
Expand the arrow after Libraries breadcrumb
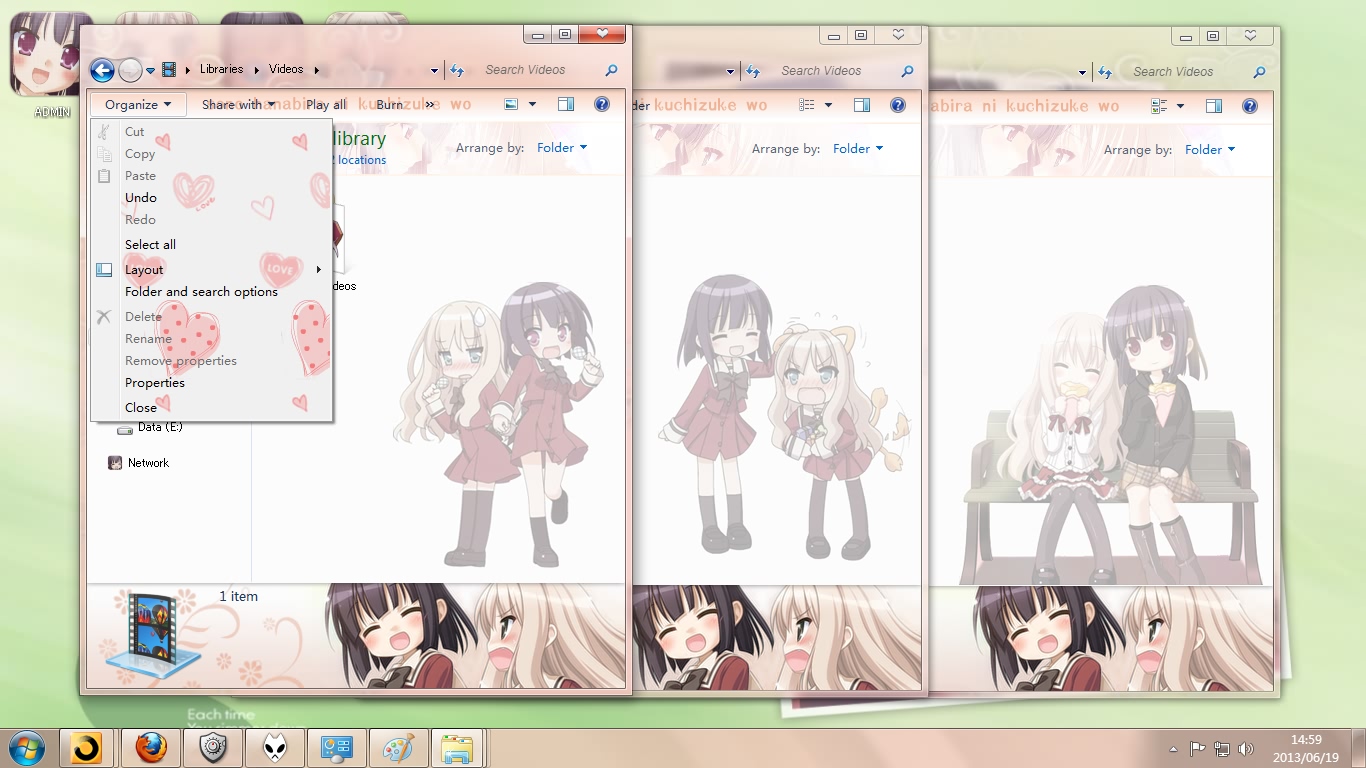[x=256, y=70]
